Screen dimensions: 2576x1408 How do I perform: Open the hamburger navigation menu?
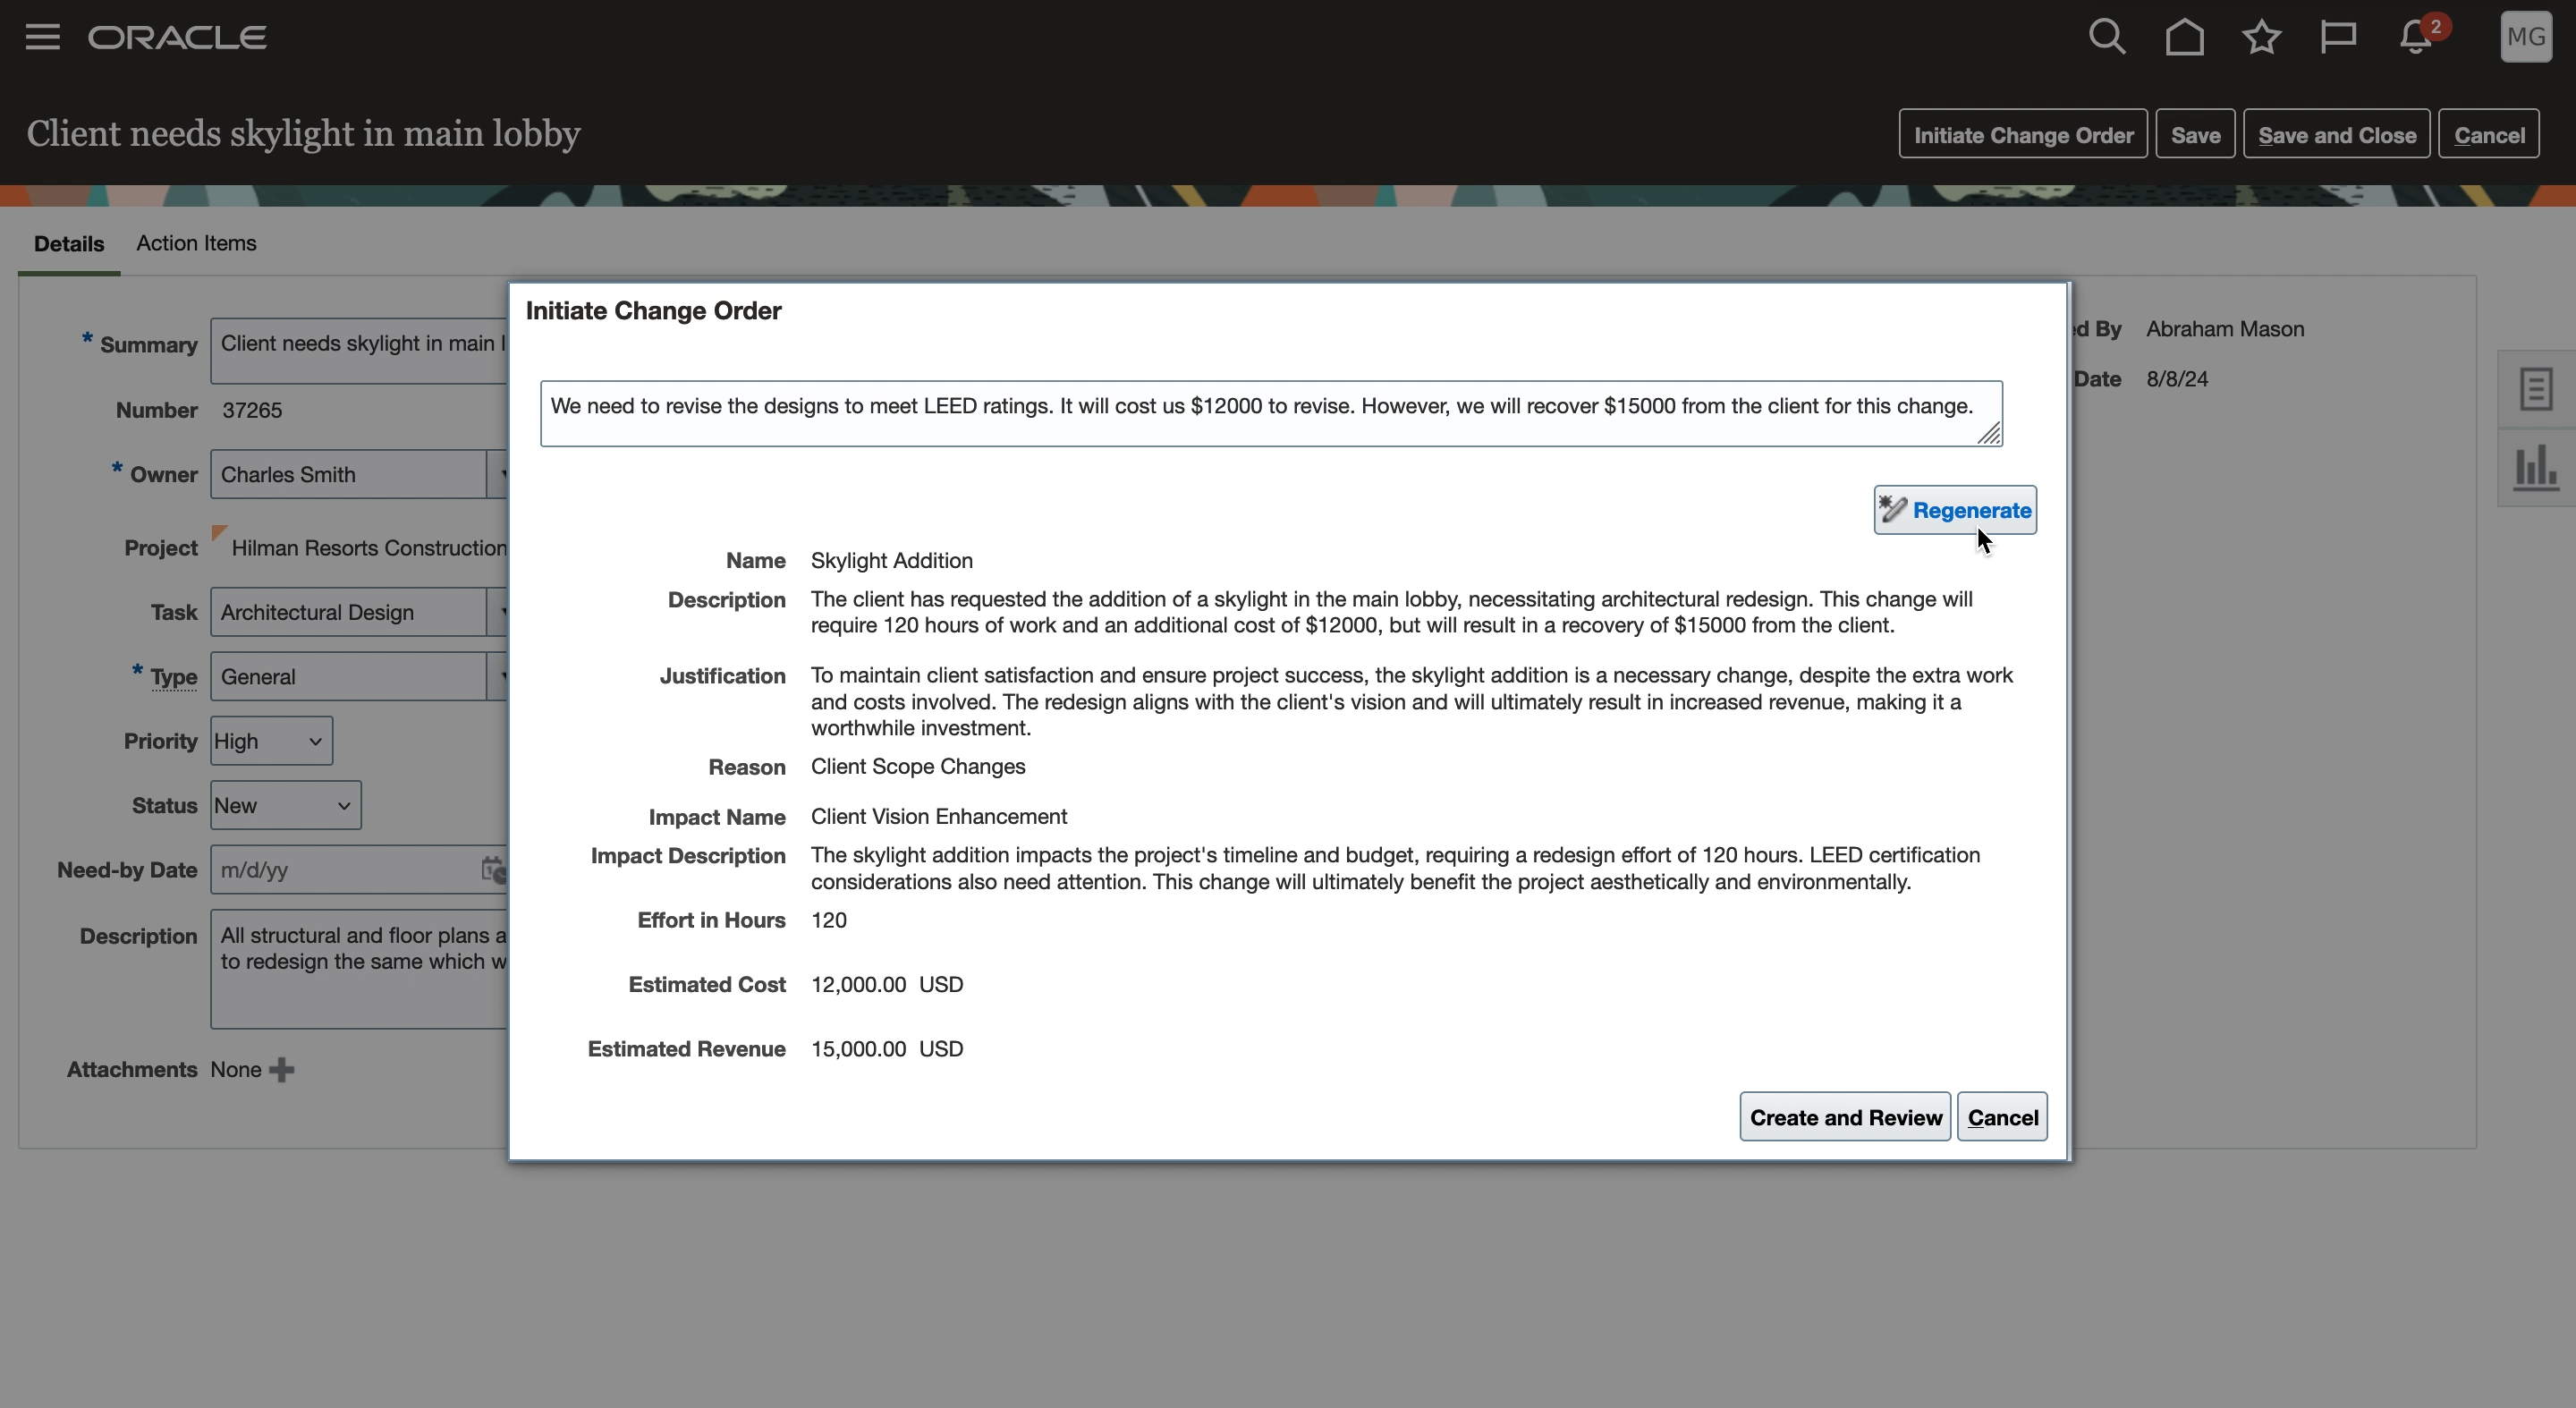tap(42, 37)
